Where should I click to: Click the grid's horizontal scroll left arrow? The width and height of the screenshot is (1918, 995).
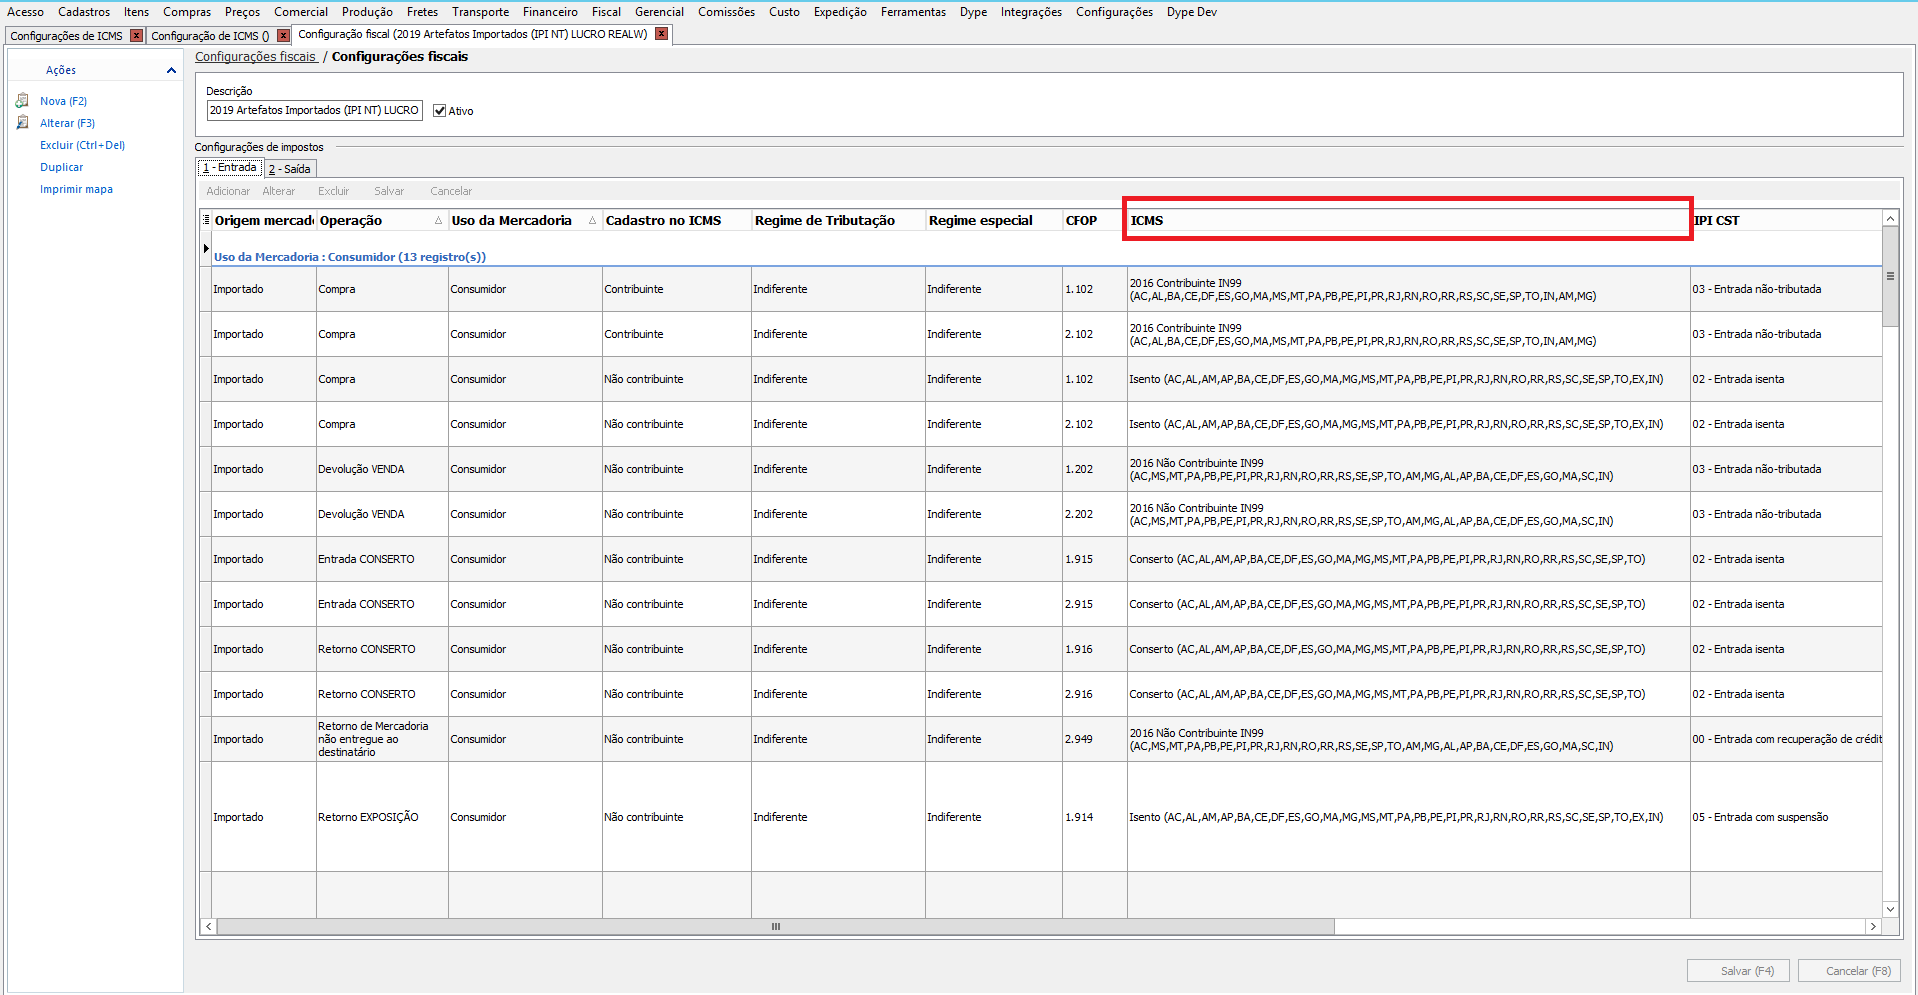click(208, 927)
